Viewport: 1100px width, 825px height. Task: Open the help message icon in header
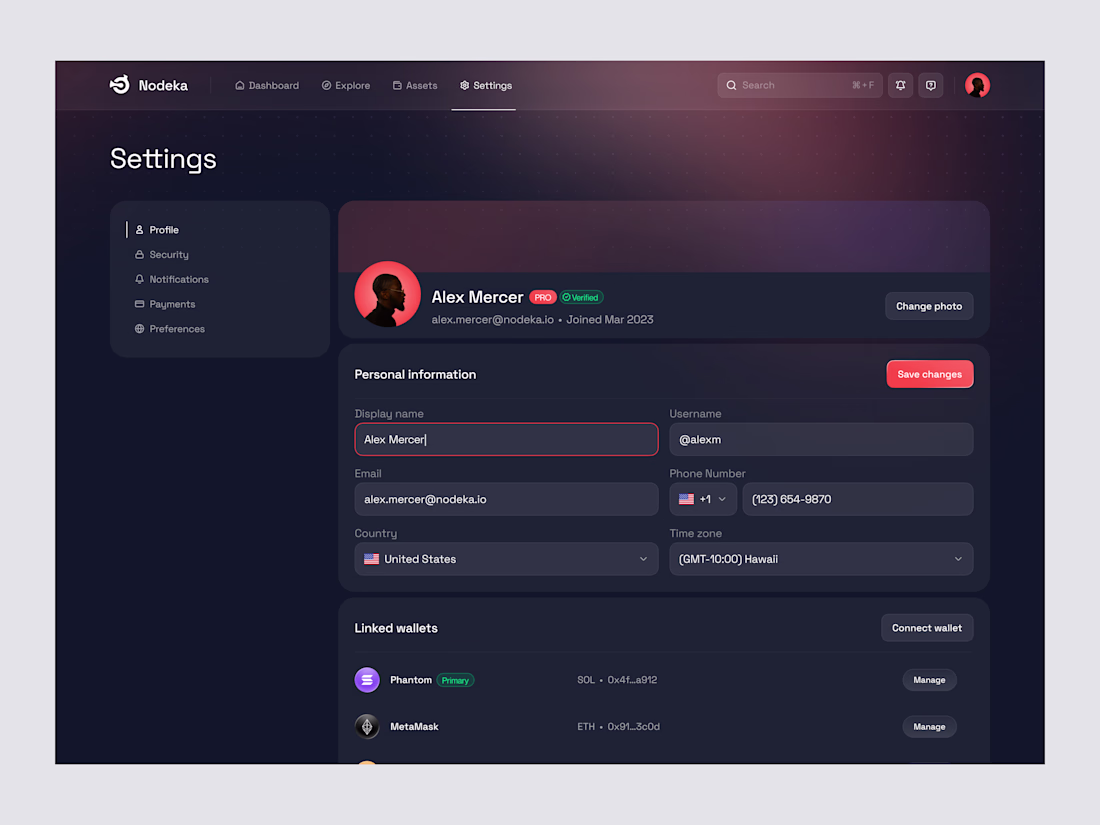931,86
